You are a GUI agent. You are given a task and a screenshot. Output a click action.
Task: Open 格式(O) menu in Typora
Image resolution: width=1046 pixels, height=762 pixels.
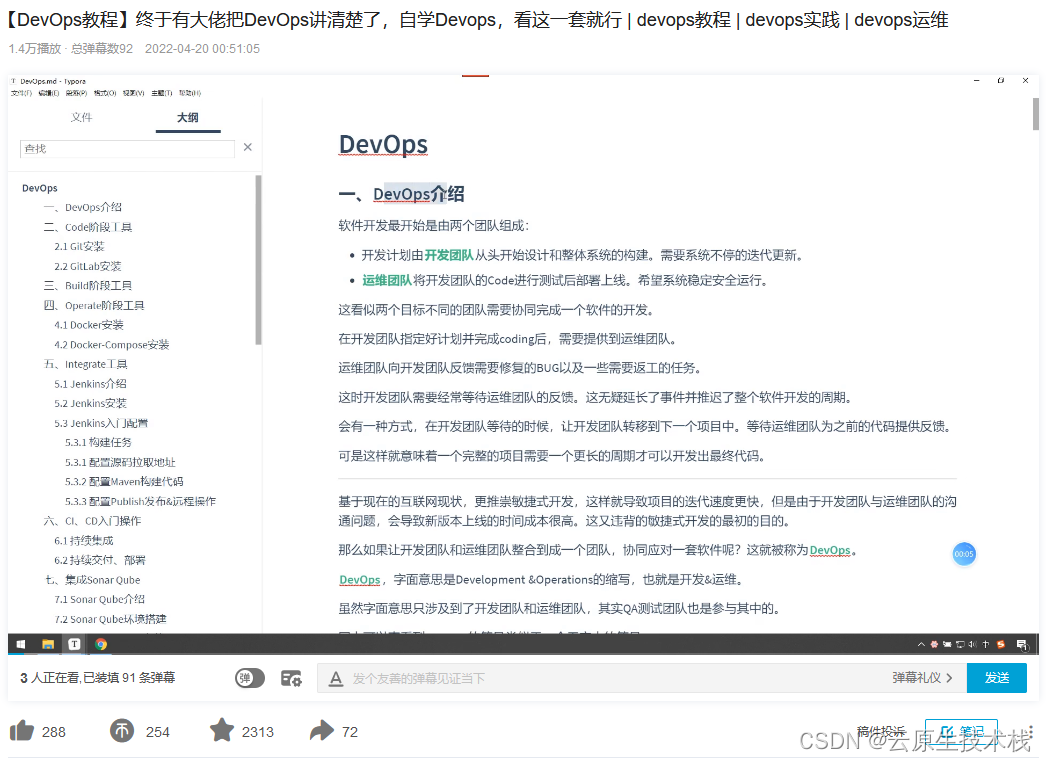105,93
